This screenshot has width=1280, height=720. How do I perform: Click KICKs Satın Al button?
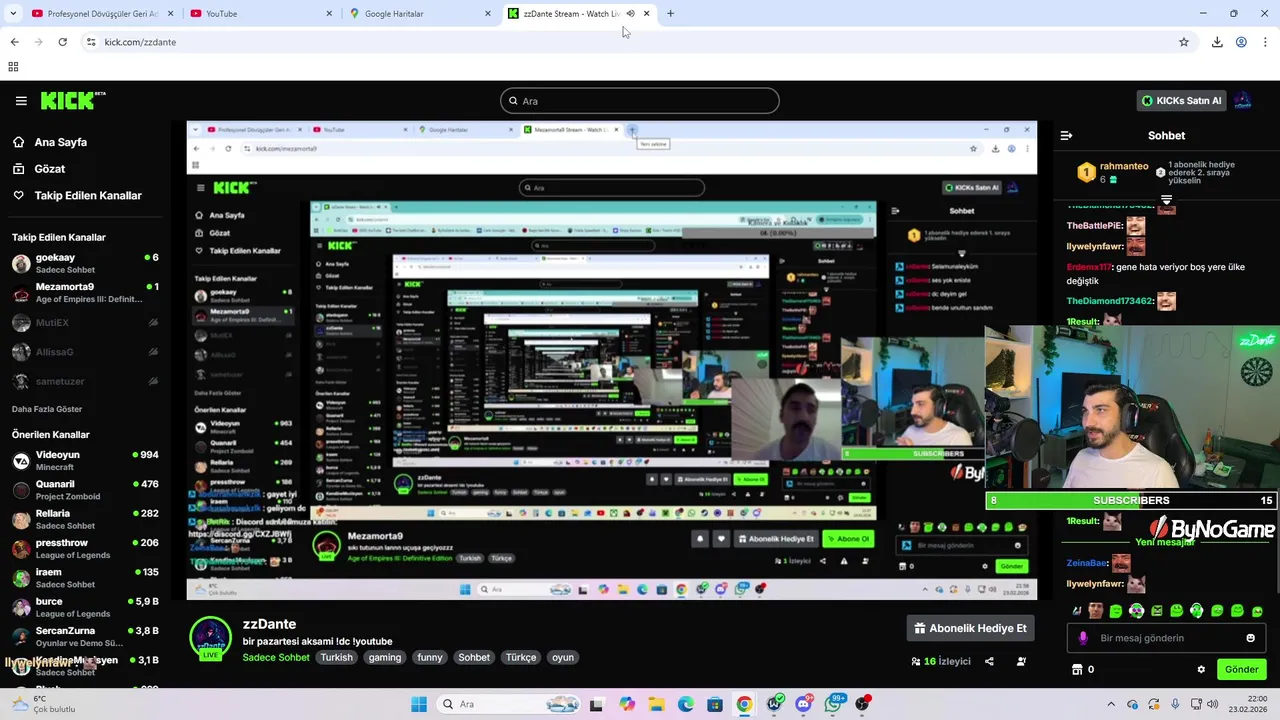1182,101
